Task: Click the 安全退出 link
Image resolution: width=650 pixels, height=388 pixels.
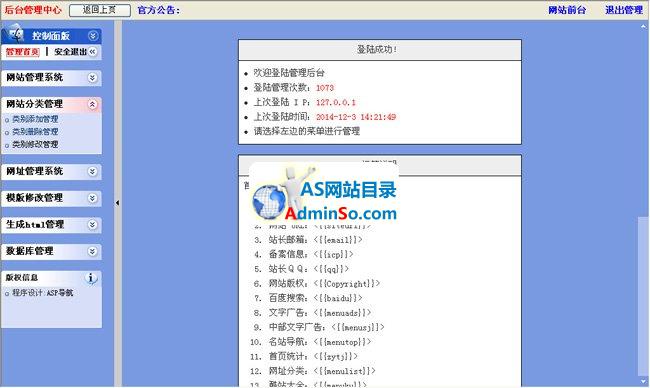Action: (70, 52)
